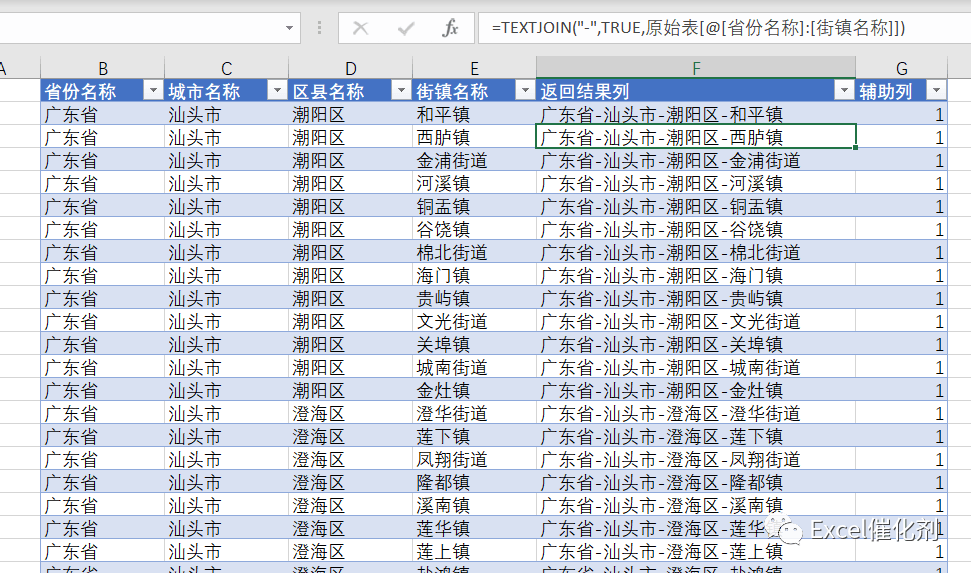
Task: Select result 广东省-汕头市-潮阳区-和平镇
Action: click(x=696, y=114)
